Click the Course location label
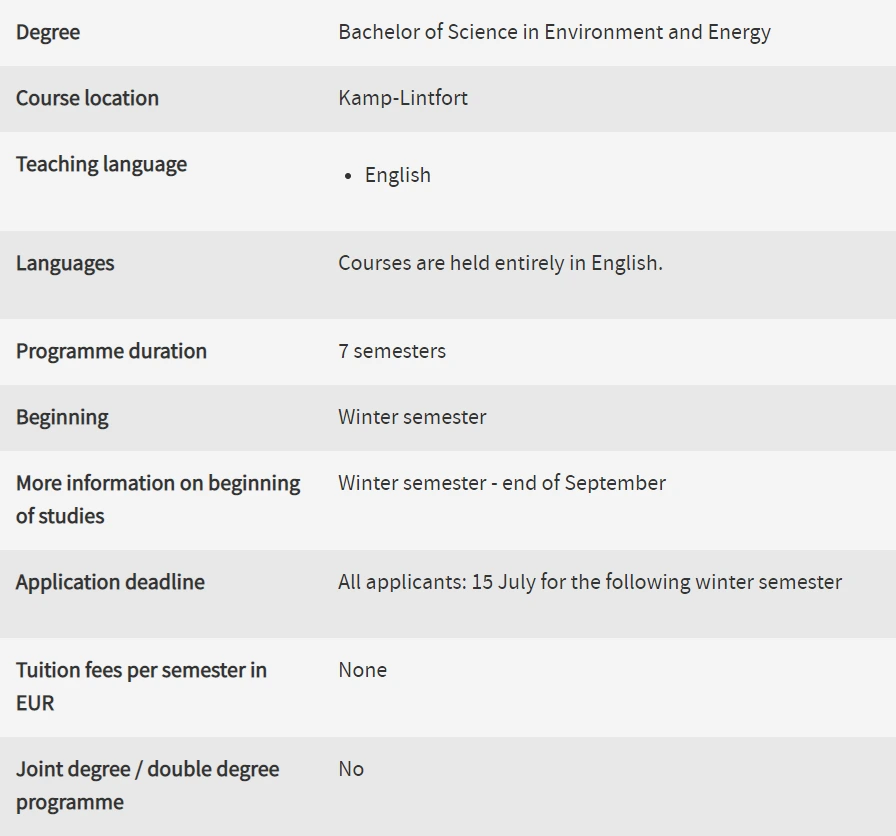This screenshot has height=836, width=896. (x=87, y=98)
